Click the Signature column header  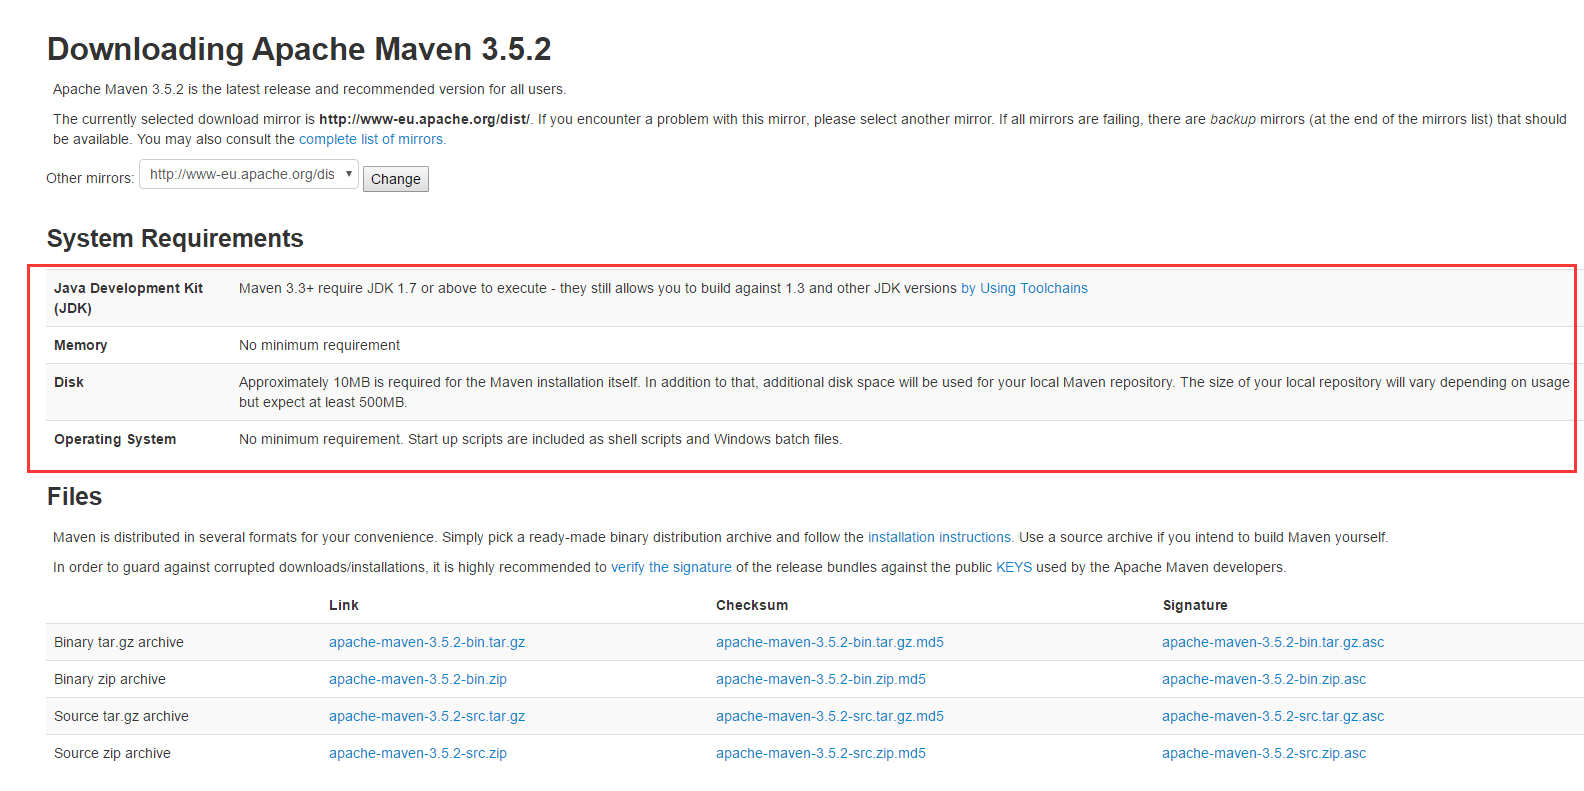(1195, 605)
